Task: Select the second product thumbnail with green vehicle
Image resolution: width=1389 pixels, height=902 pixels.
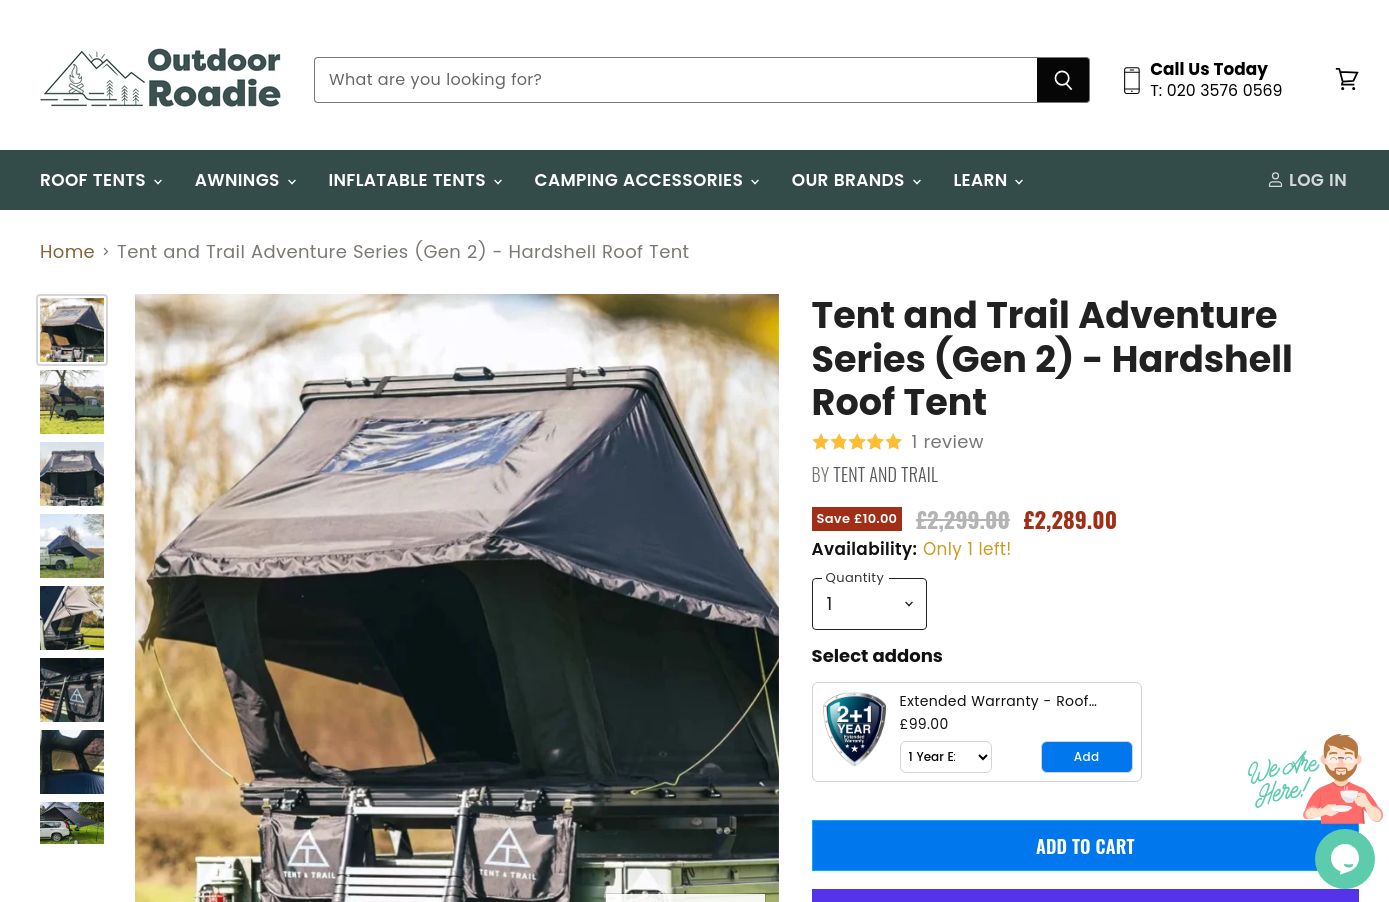Action: tap(72, 402)
